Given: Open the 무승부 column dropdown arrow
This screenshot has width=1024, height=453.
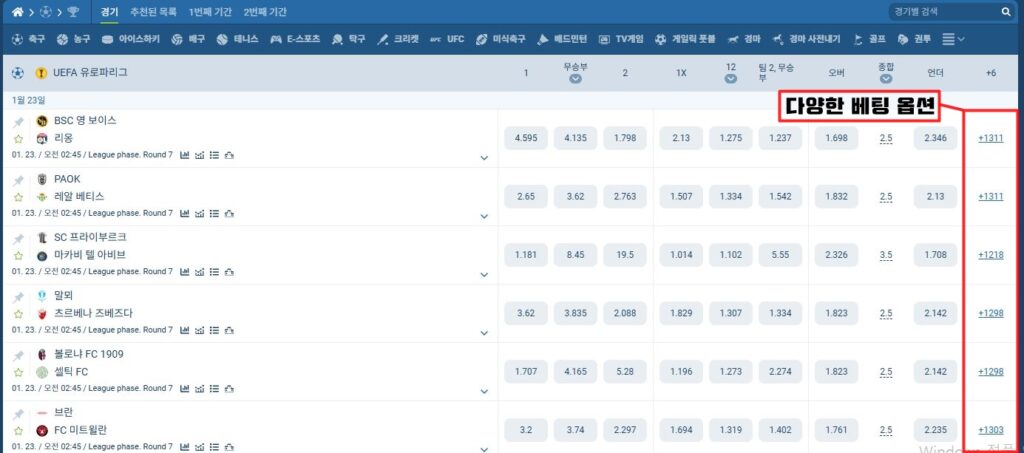Looking at the screenshot, I should [x=575, y=79].
